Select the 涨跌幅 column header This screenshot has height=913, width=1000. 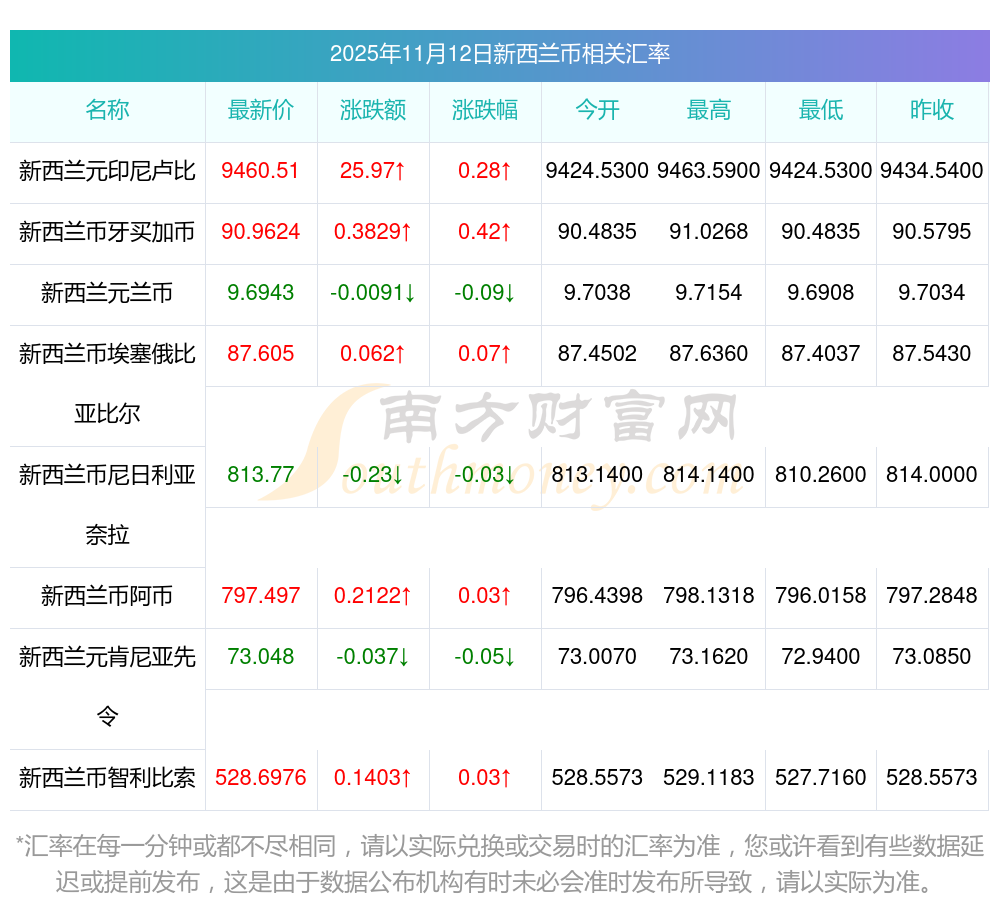(x=485, y=111)
